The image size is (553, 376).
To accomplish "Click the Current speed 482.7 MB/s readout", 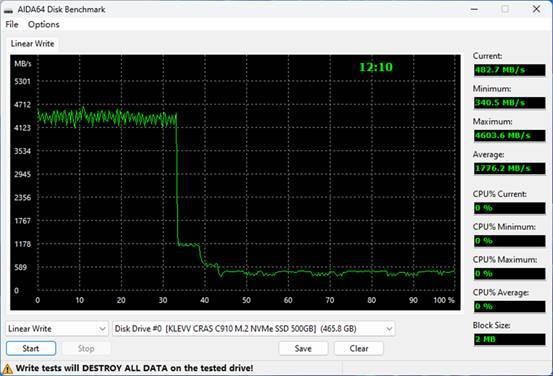I will point(510,70).
